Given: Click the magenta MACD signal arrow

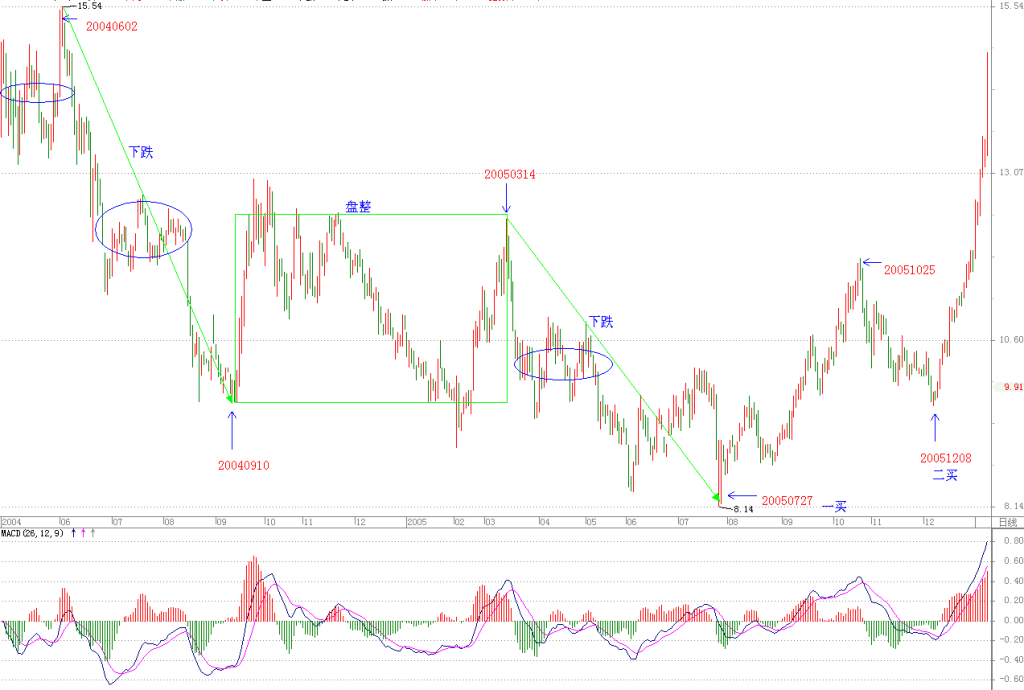Looking at the screenshot, I should pyautogui.click(x=83, y=533).
